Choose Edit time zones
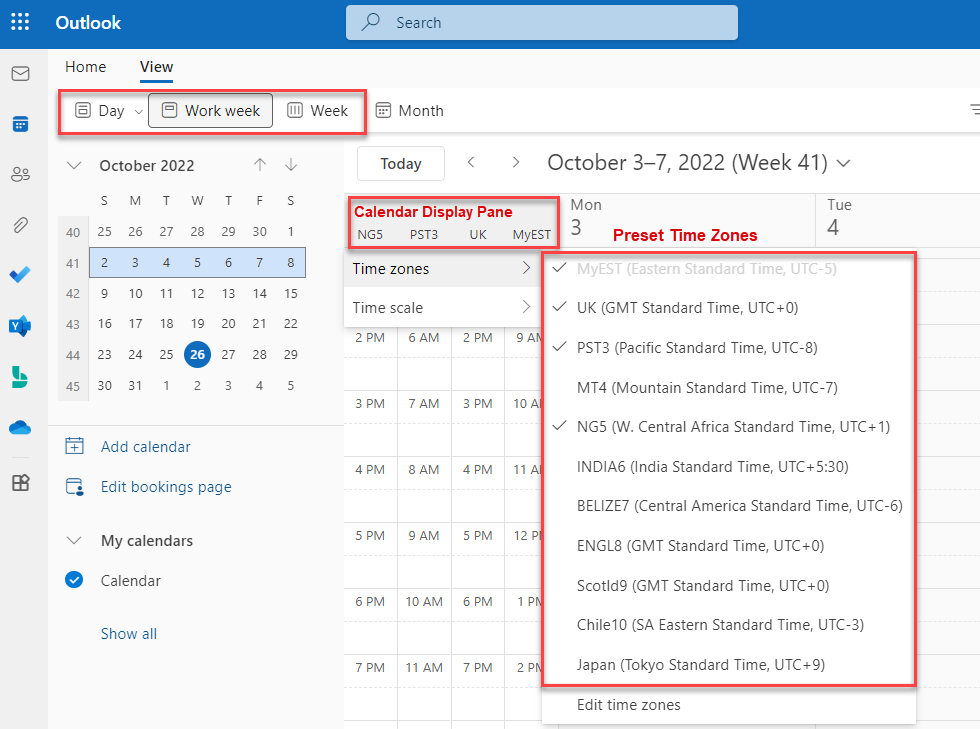The height and width of the screenshot is (729, 980). tap(629, 705)
